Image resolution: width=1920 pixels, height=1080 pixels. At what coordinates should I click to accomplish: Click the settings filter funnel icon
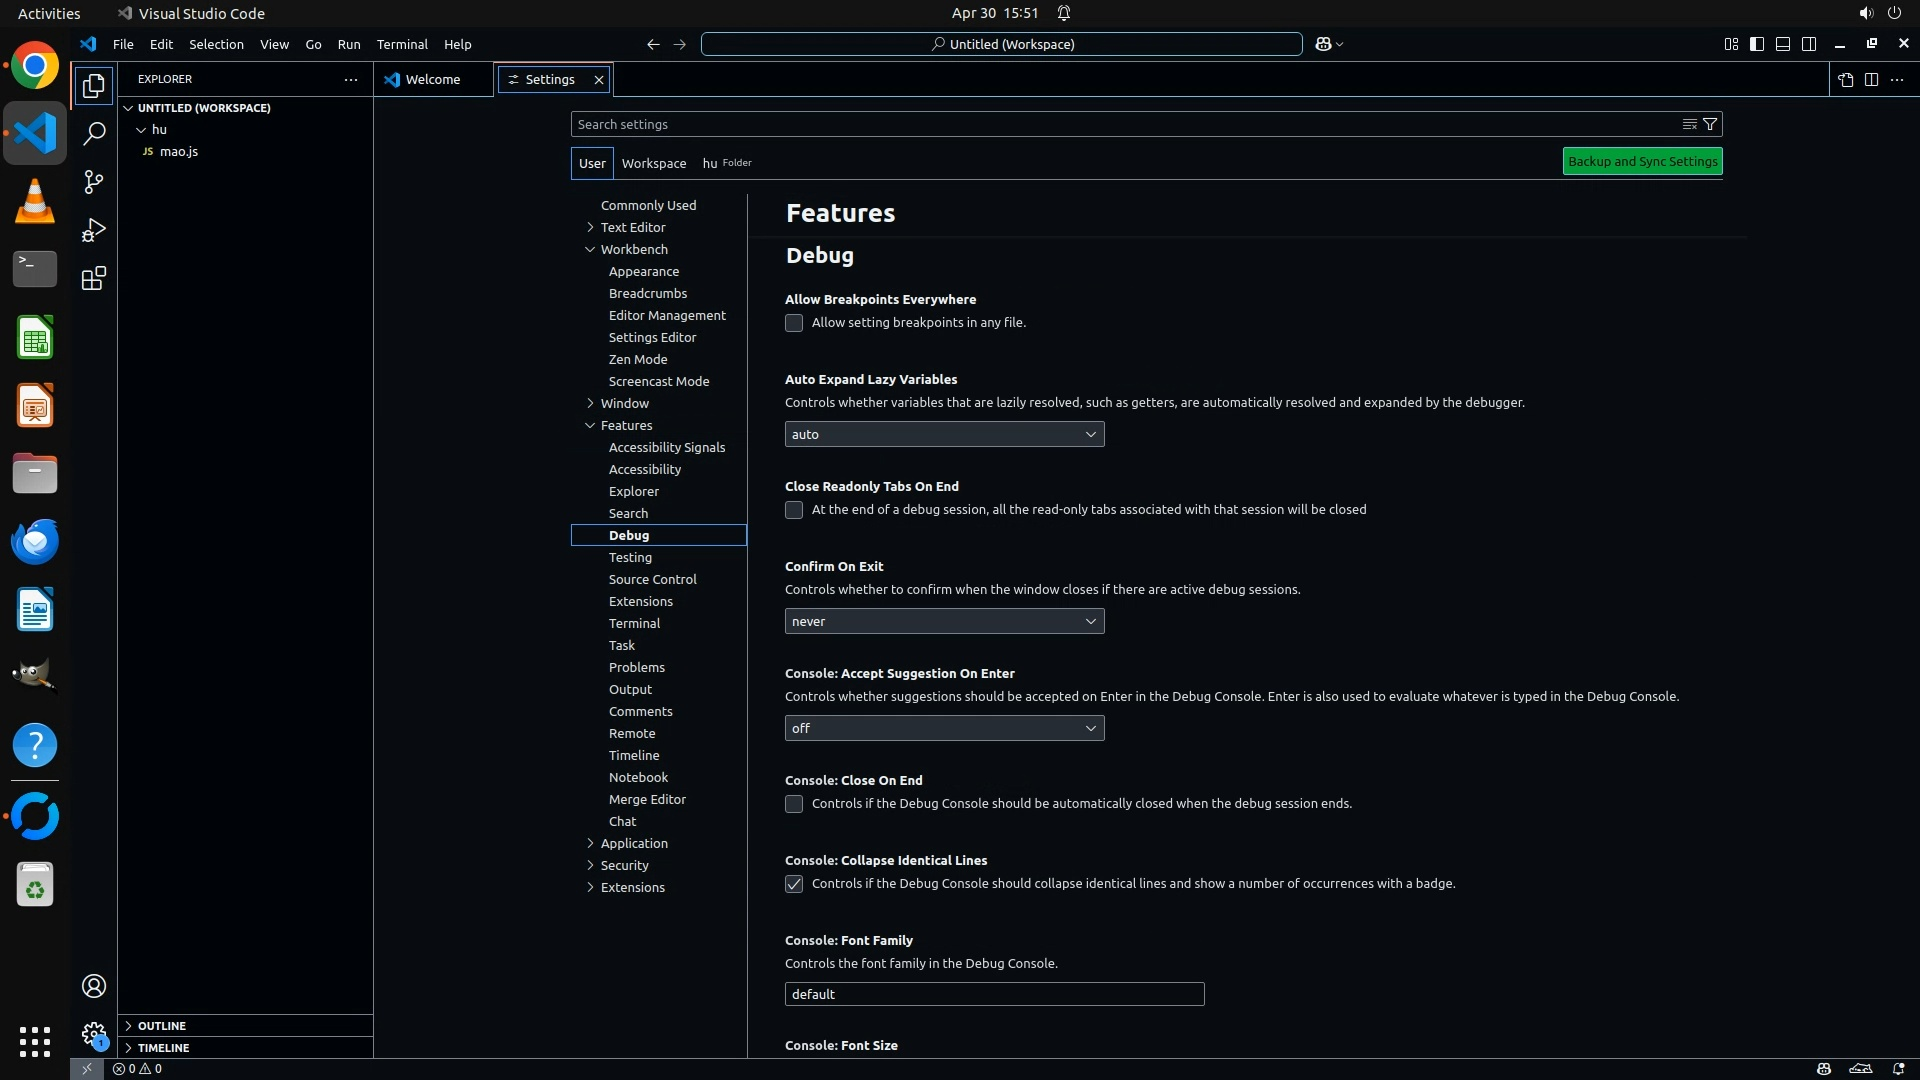click(x=1710, y=124)
